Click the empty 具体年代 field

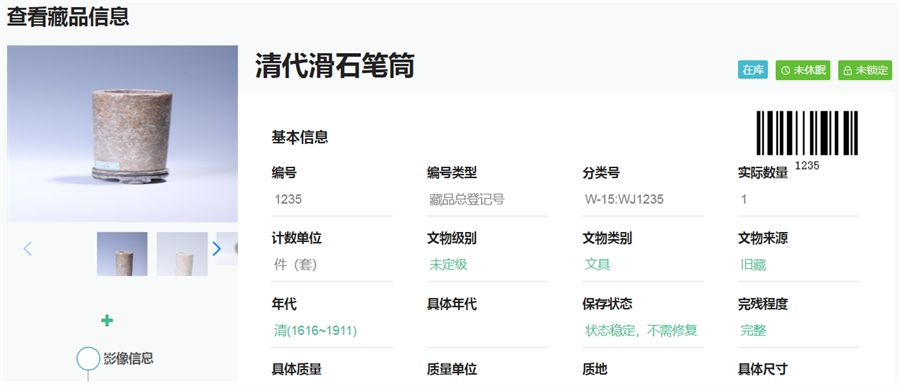(x=487, y=331)
